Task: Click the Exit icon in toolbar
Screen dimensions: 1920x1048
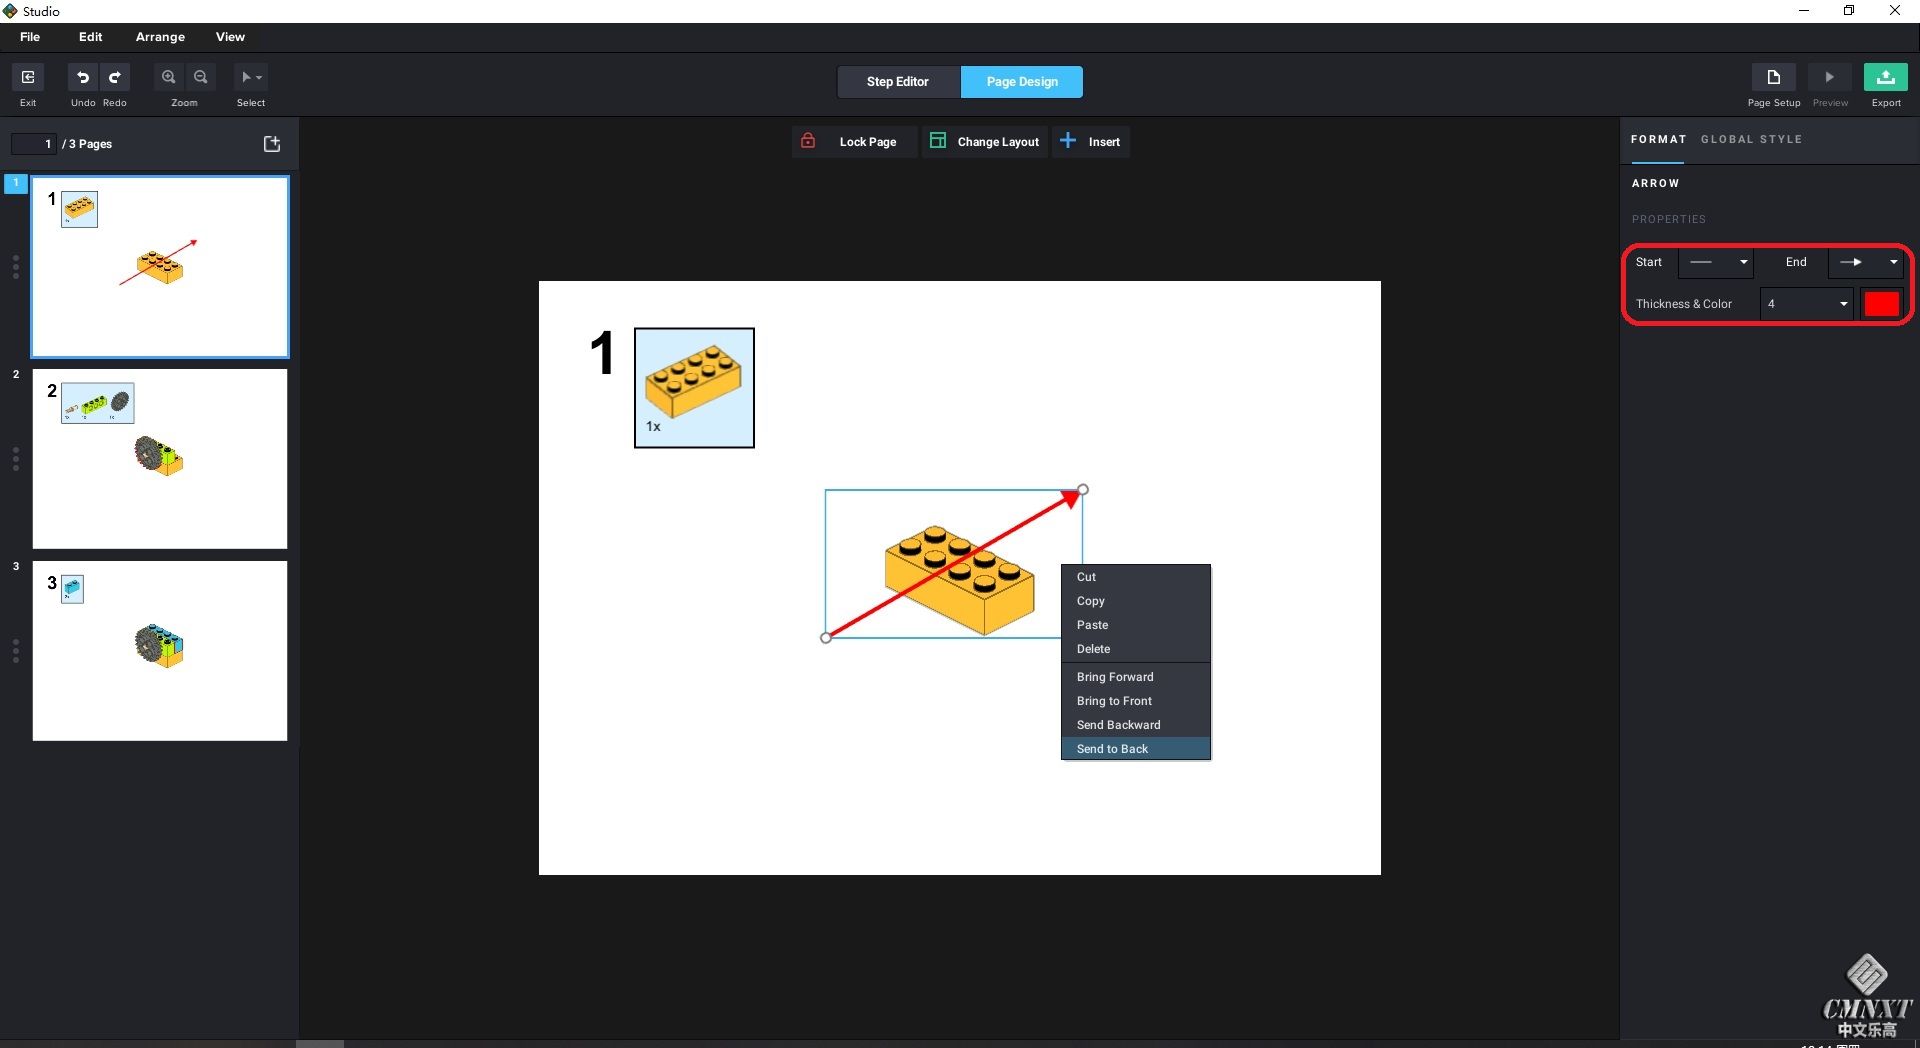Action: [28, 78]
